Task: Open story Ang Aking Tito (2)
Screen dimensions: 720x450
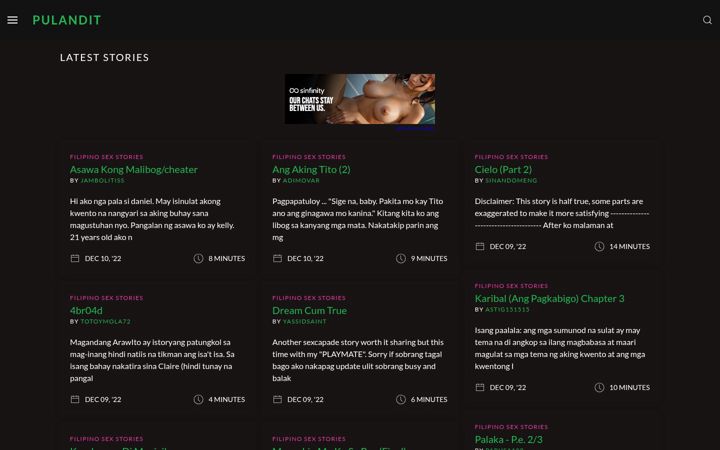Action: click(x=311, y=169)
